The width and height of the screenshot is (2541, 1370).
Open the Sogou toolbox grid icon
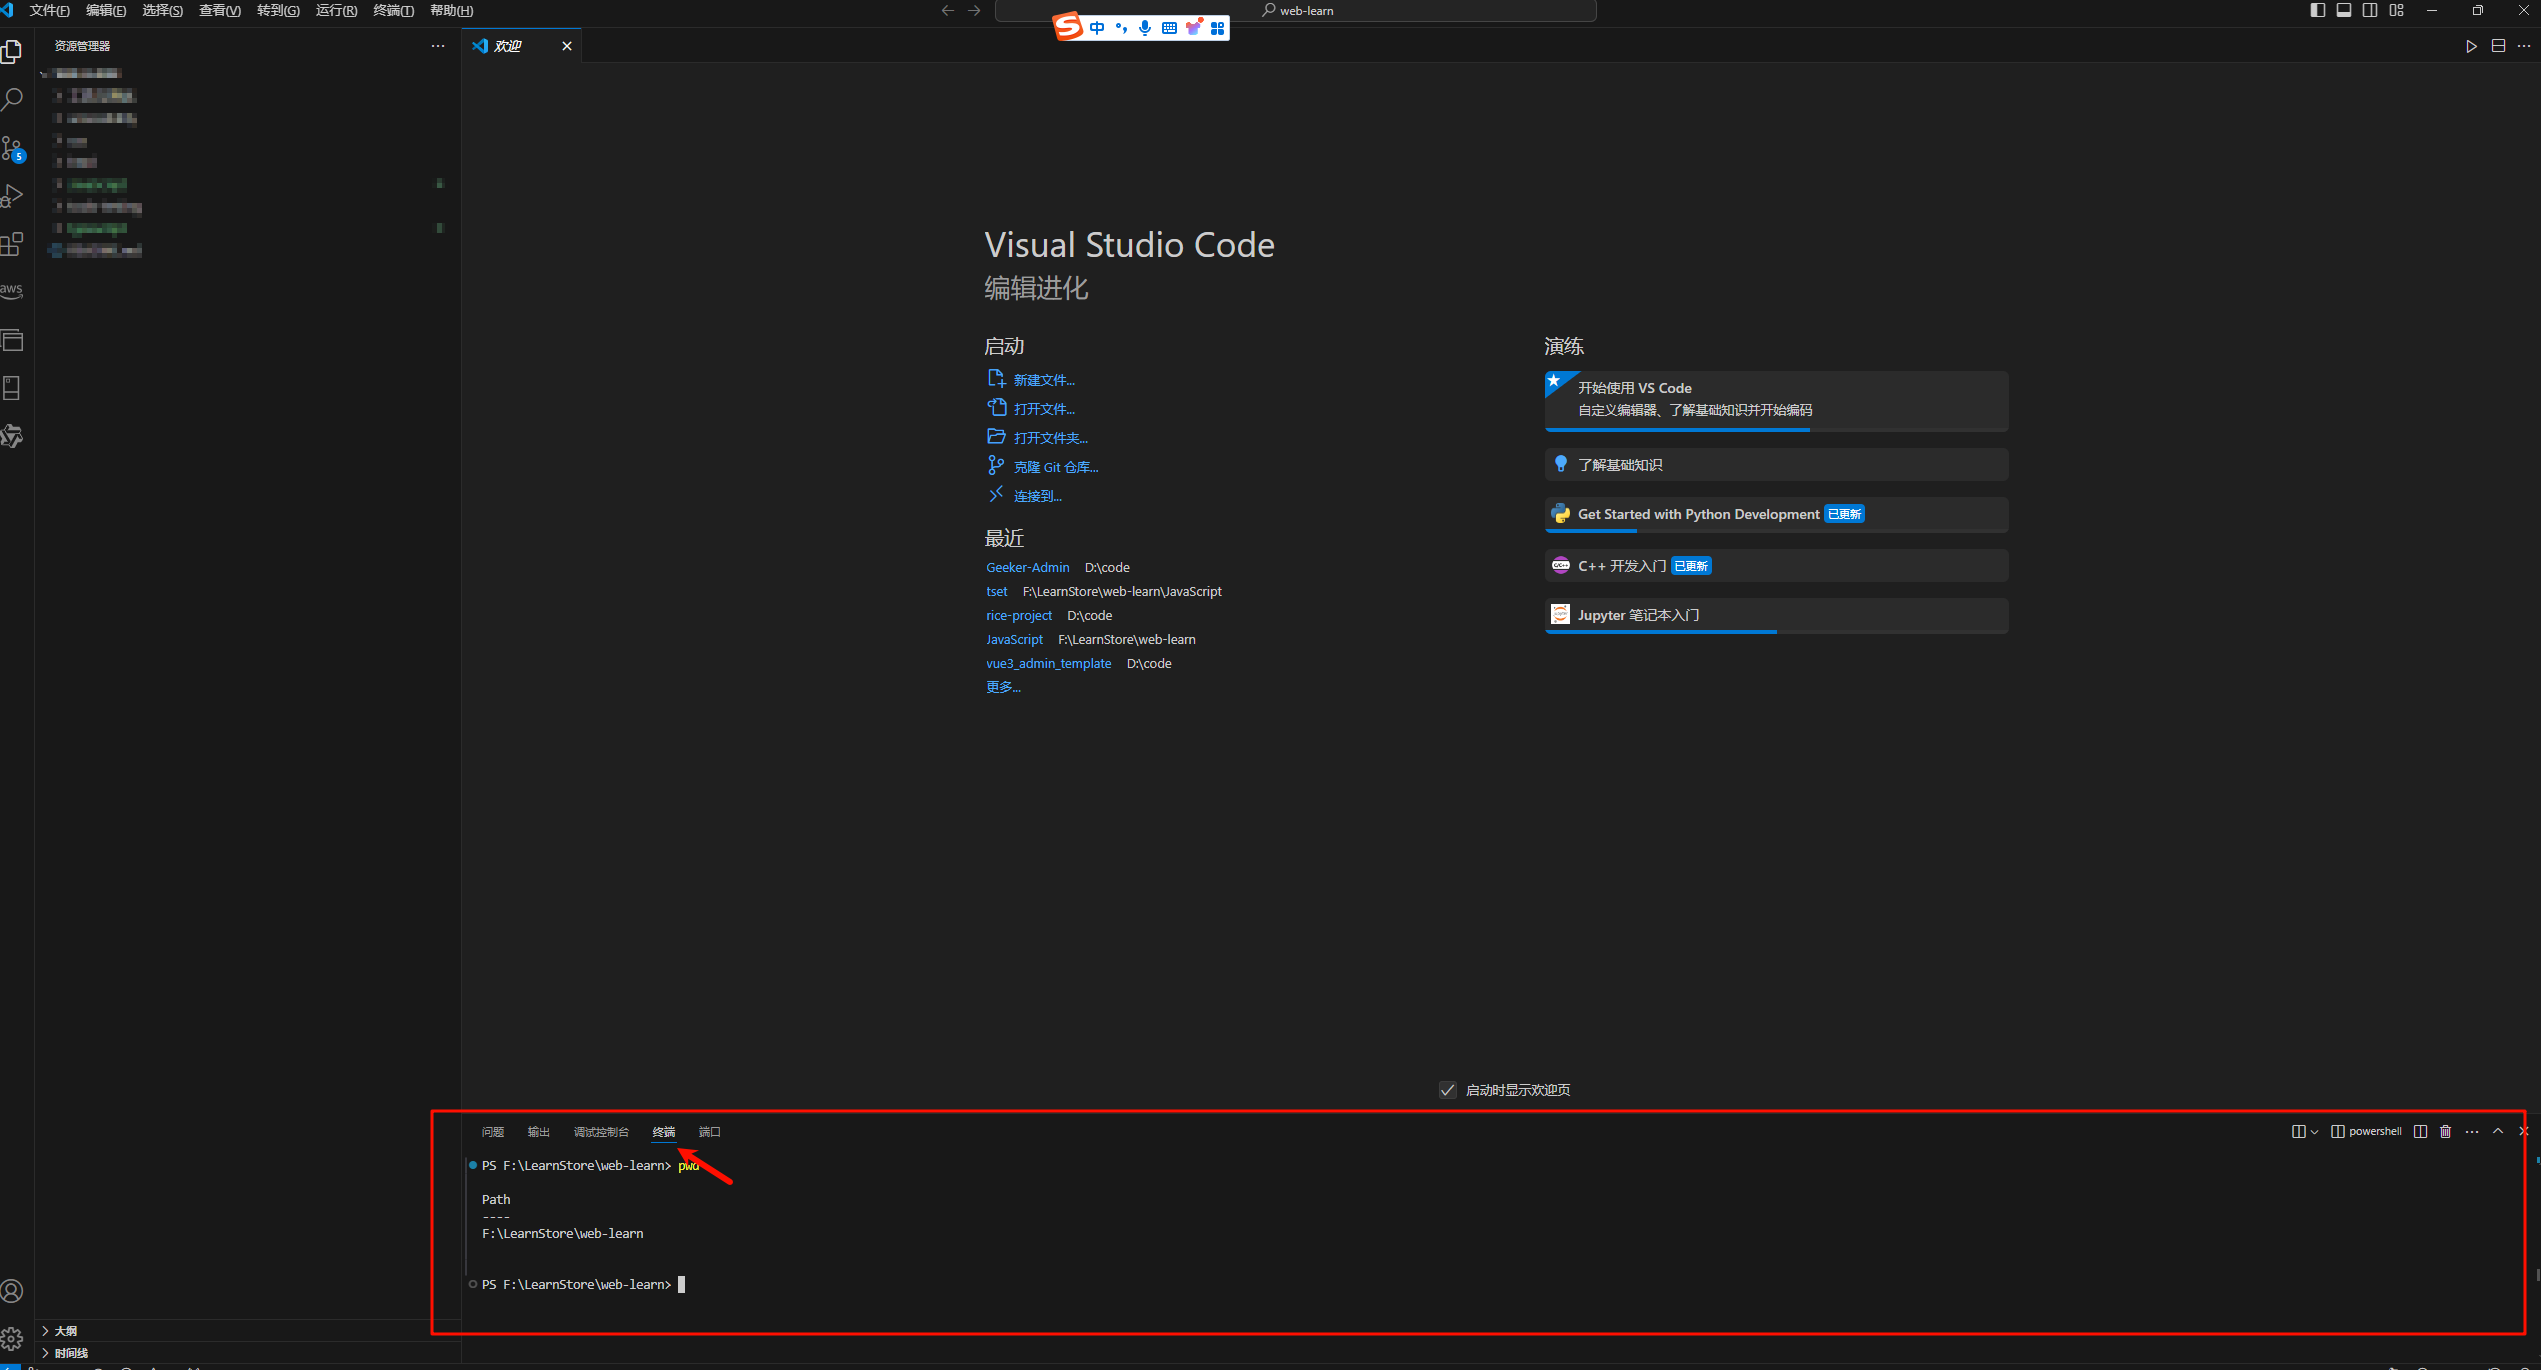(1217, 28)
